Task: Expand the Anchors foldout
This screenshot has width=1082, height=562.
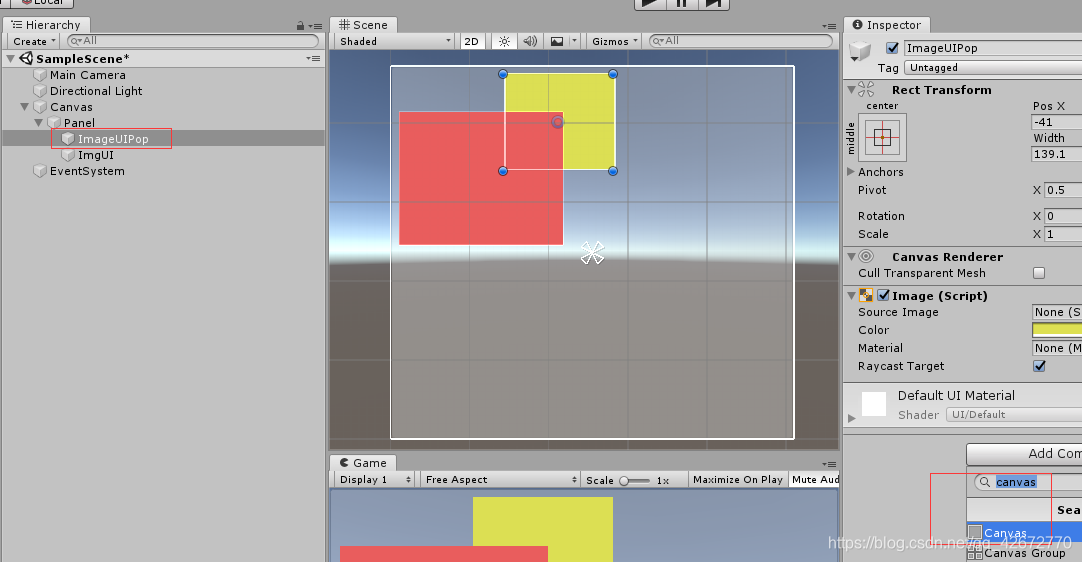Action: coord(851,171)
